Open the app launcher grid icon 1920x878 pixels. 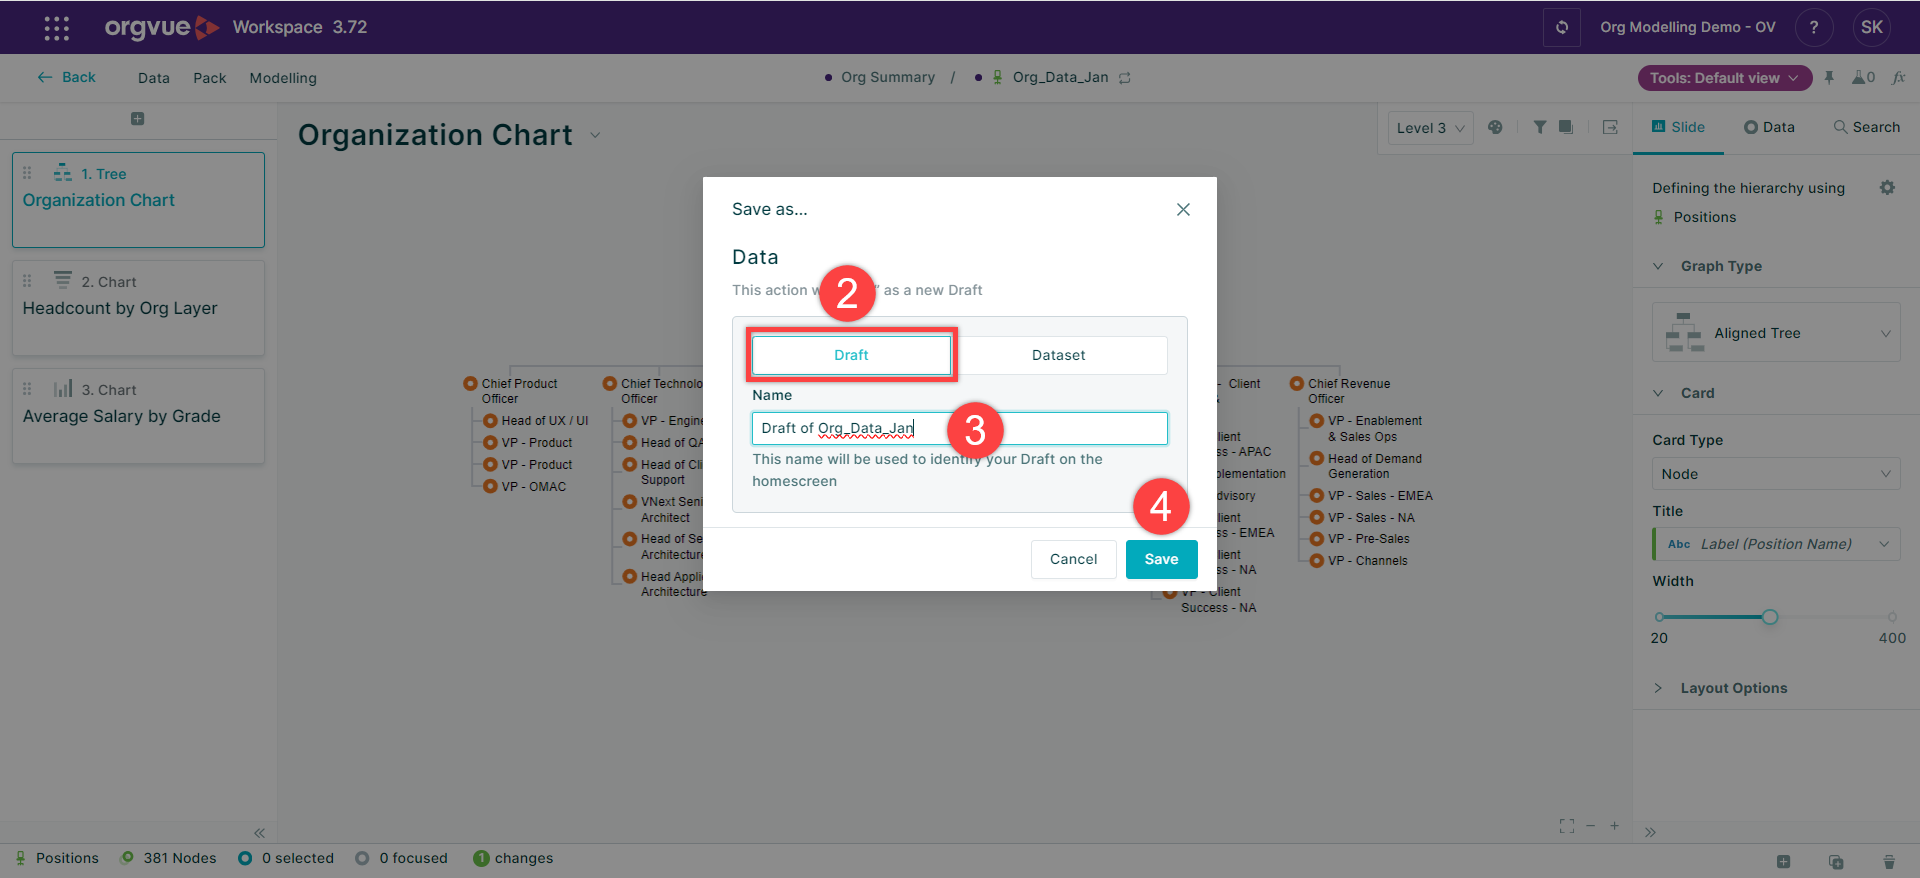(x=57, y=28)
